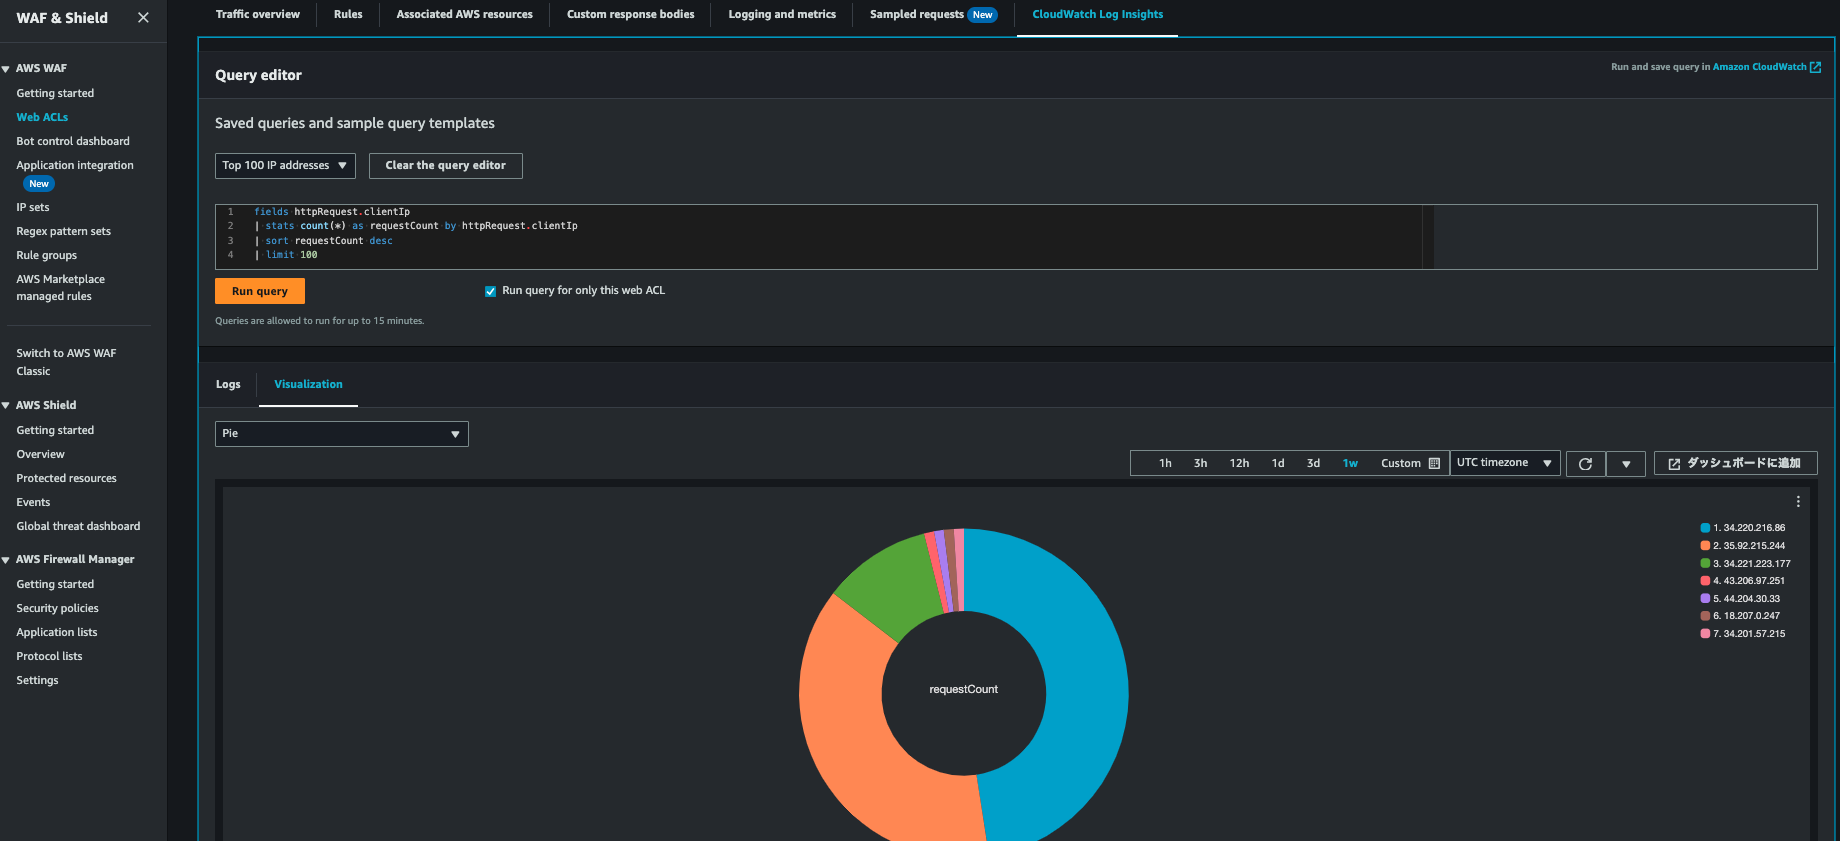Screen dimensions: 1840x841
Task: Click the refresh icon button
Action: 1585,464
